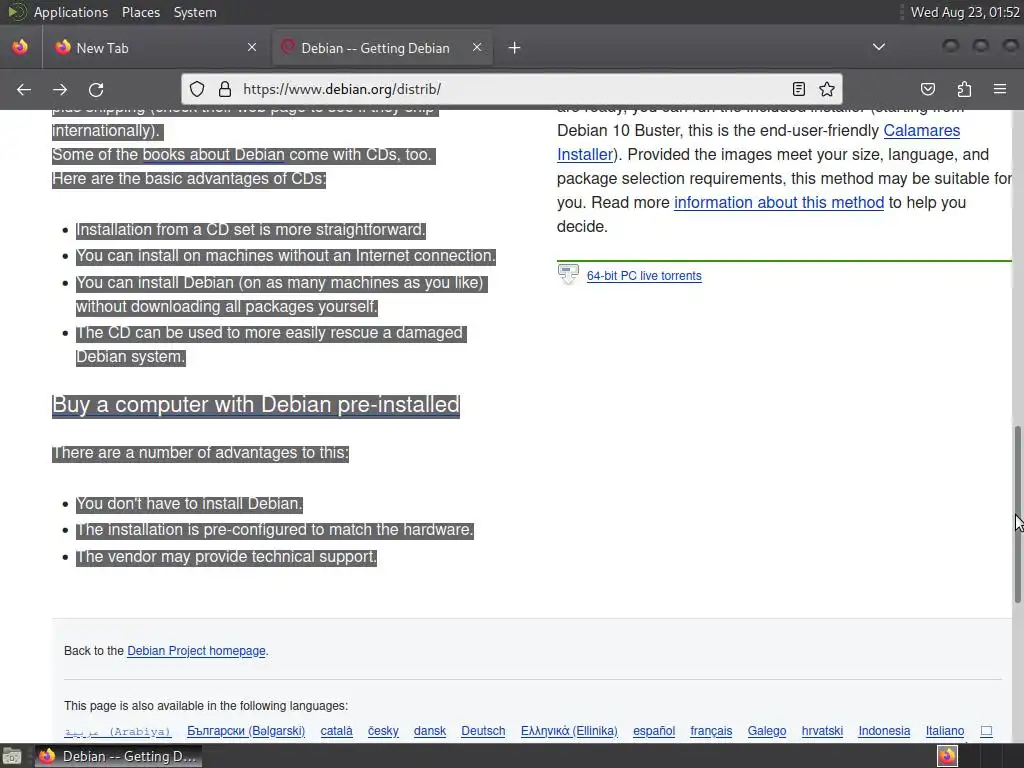Click text "There are a number of advantages to this:"

(x=200, y=453)
